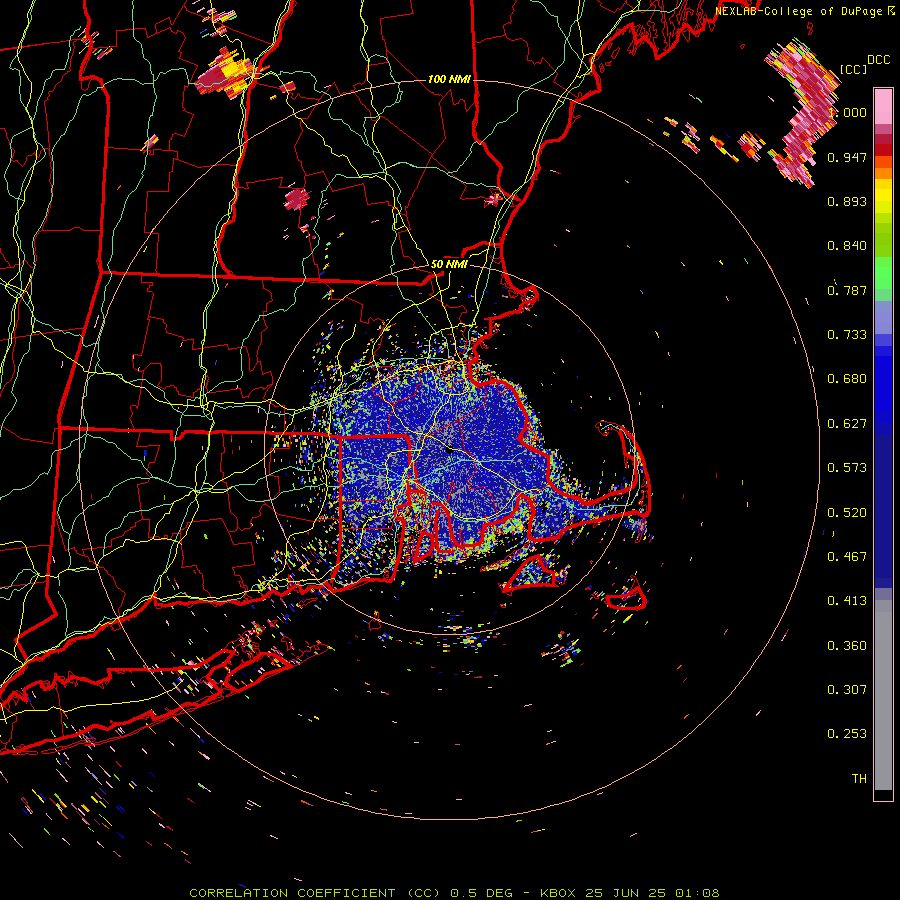Click the 0.733 color scale value

point(847,335)
